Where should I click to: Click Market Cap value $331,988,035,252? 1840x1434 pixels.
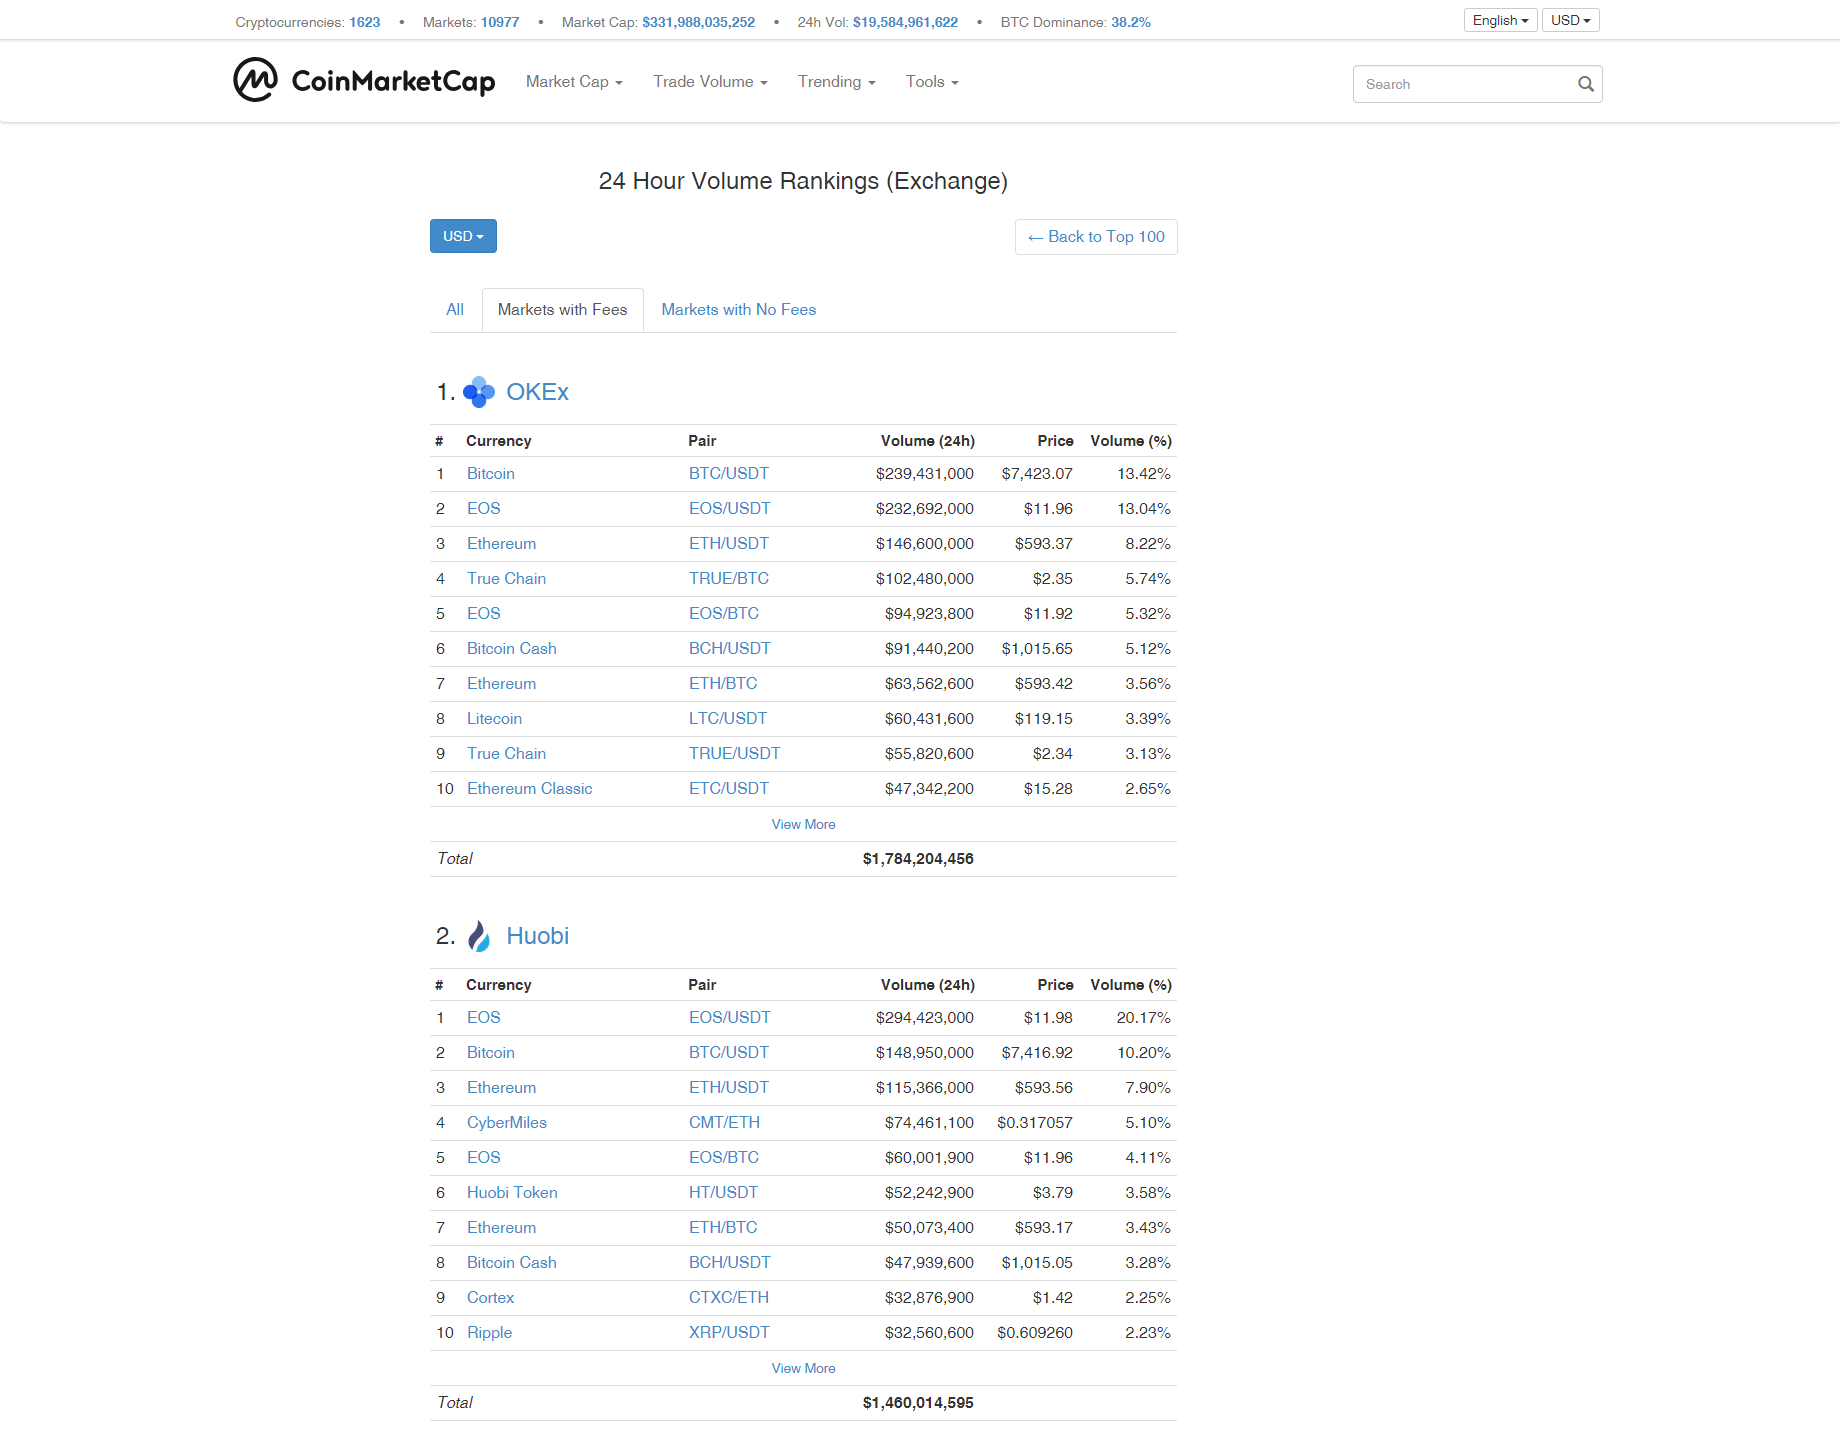click(x=699, y=22)
